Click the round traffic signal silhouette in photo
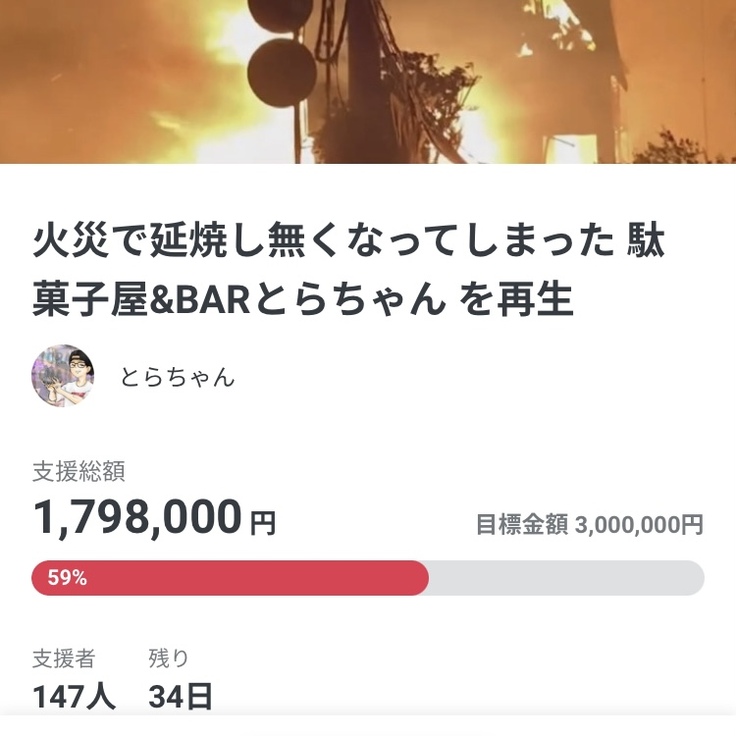The height and width of the screenshot is (736, 736). pyautogui.click(x=281, y=70)
